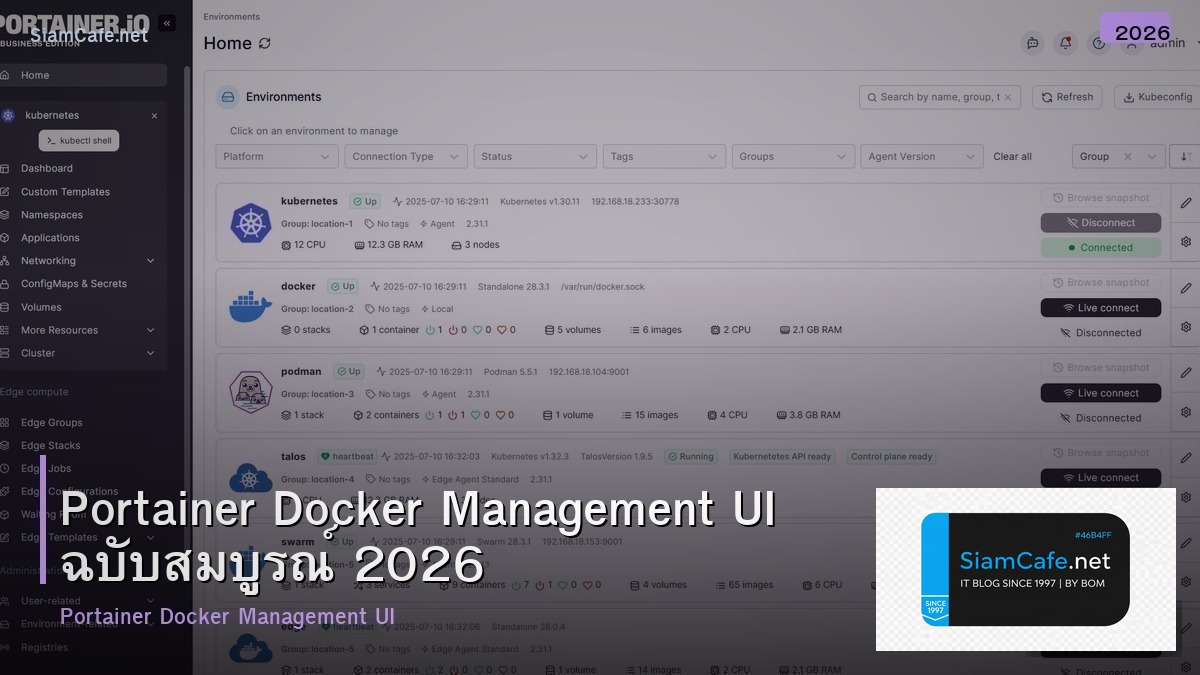This screenshot has width=1200, height=675.
Task: Click the Live connect button for podman
Action: pos(1100,392)
